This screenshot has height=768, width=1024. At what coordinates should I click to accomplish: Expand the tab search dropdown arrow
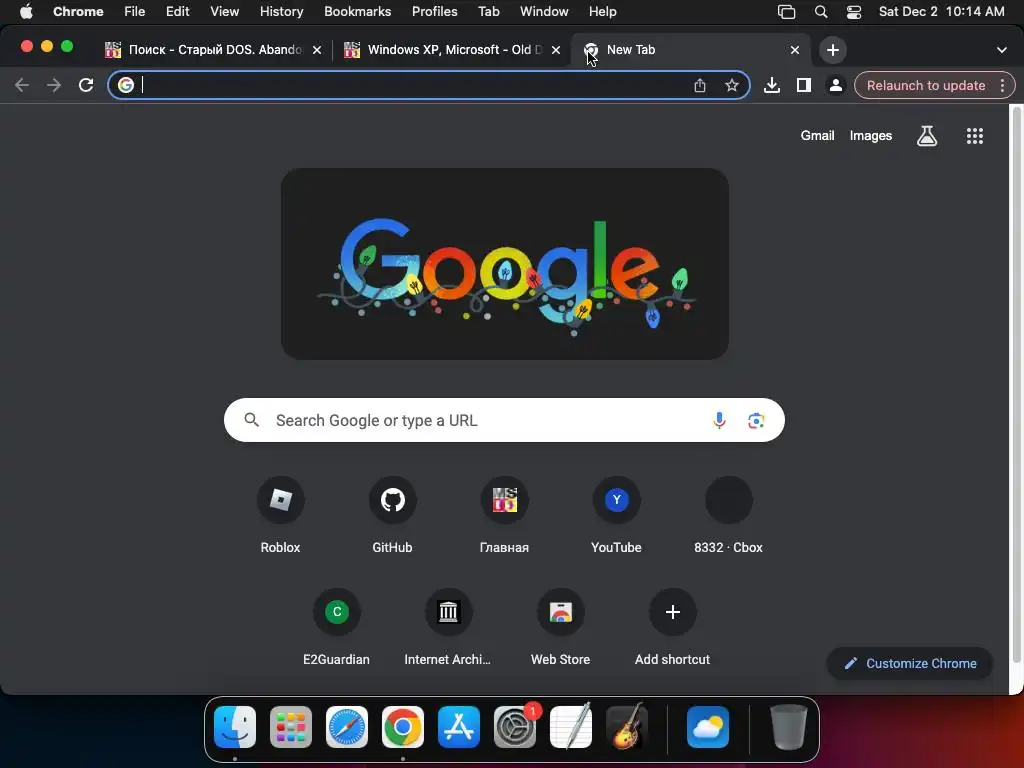click(x=1001, y=50)
